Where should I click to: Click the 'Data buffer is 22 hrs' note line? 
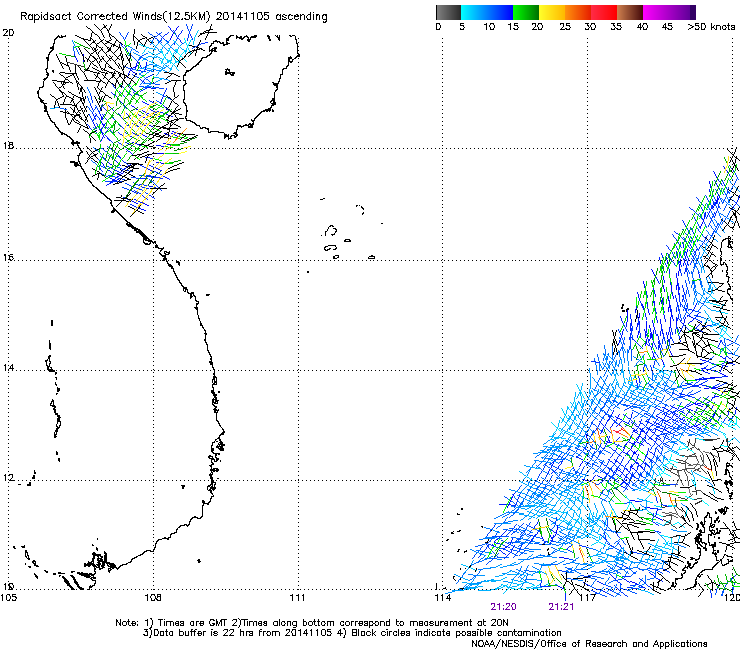(352, 633)
